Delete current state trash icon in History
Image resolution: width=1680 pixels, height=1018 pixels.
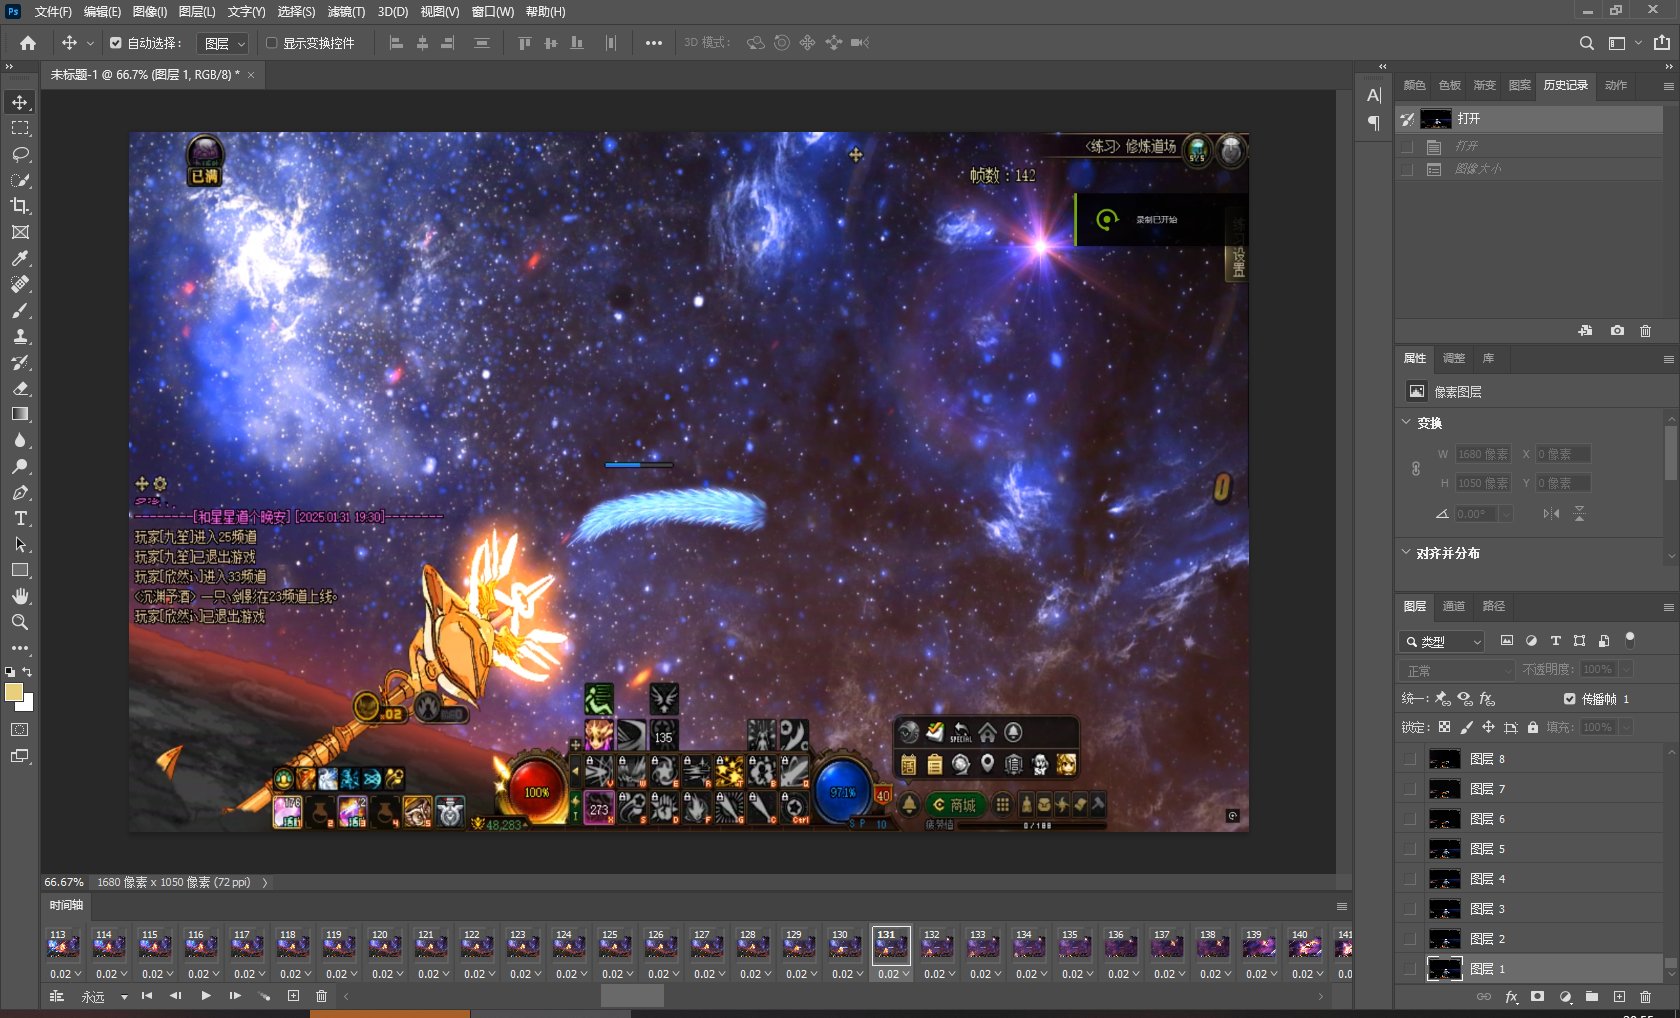pos(1645,331)
